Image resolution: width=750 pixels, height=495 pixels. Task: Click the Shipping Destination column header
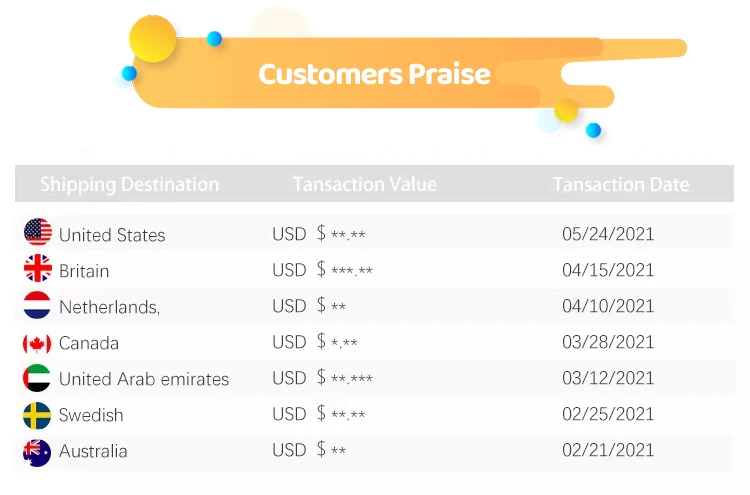point(129,184)
